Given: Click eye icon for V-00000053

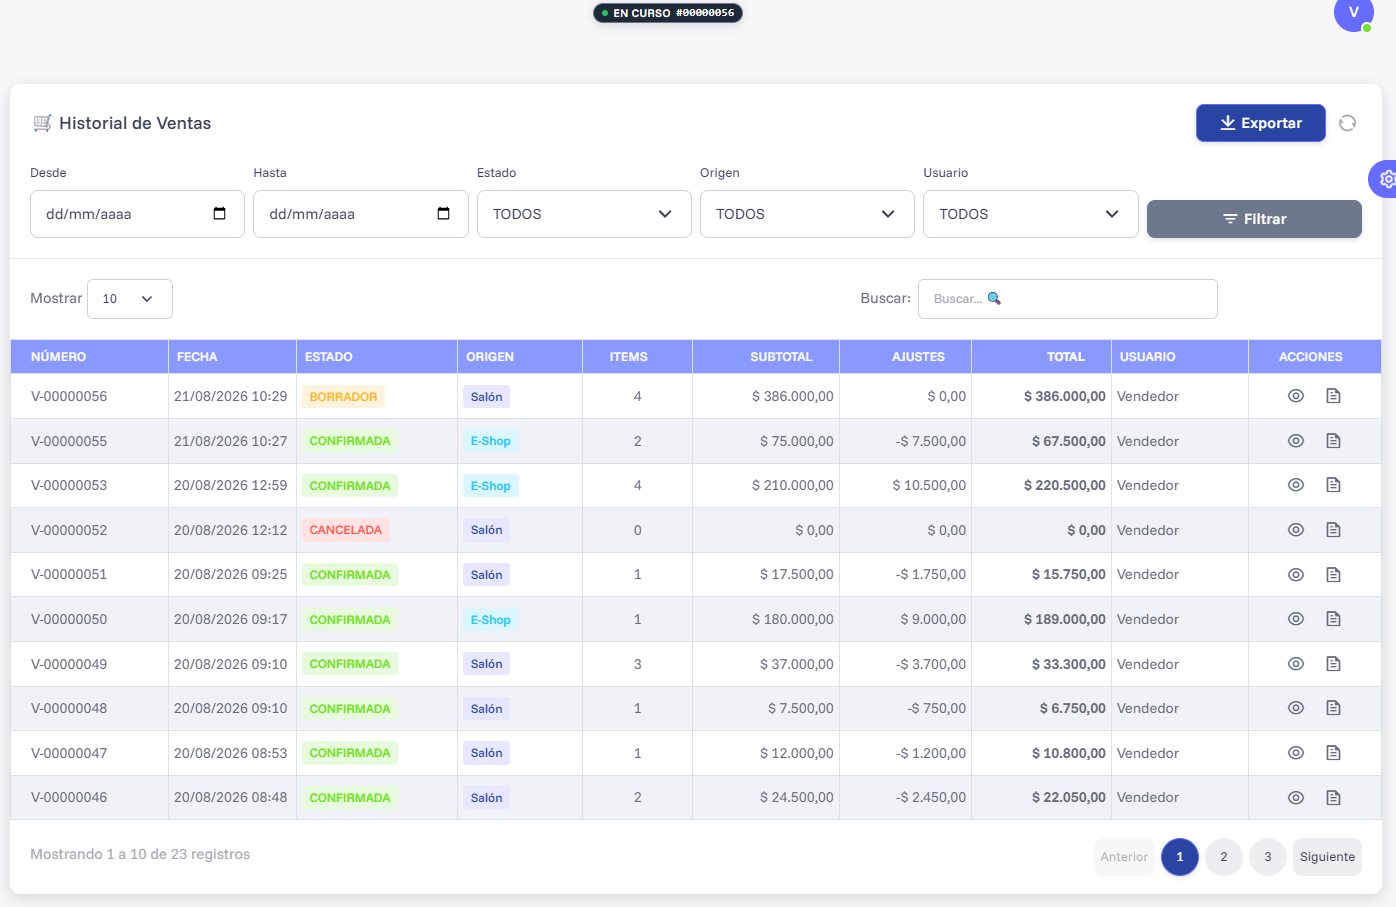Looking at the screenshot, I should tap(1296, 485).
